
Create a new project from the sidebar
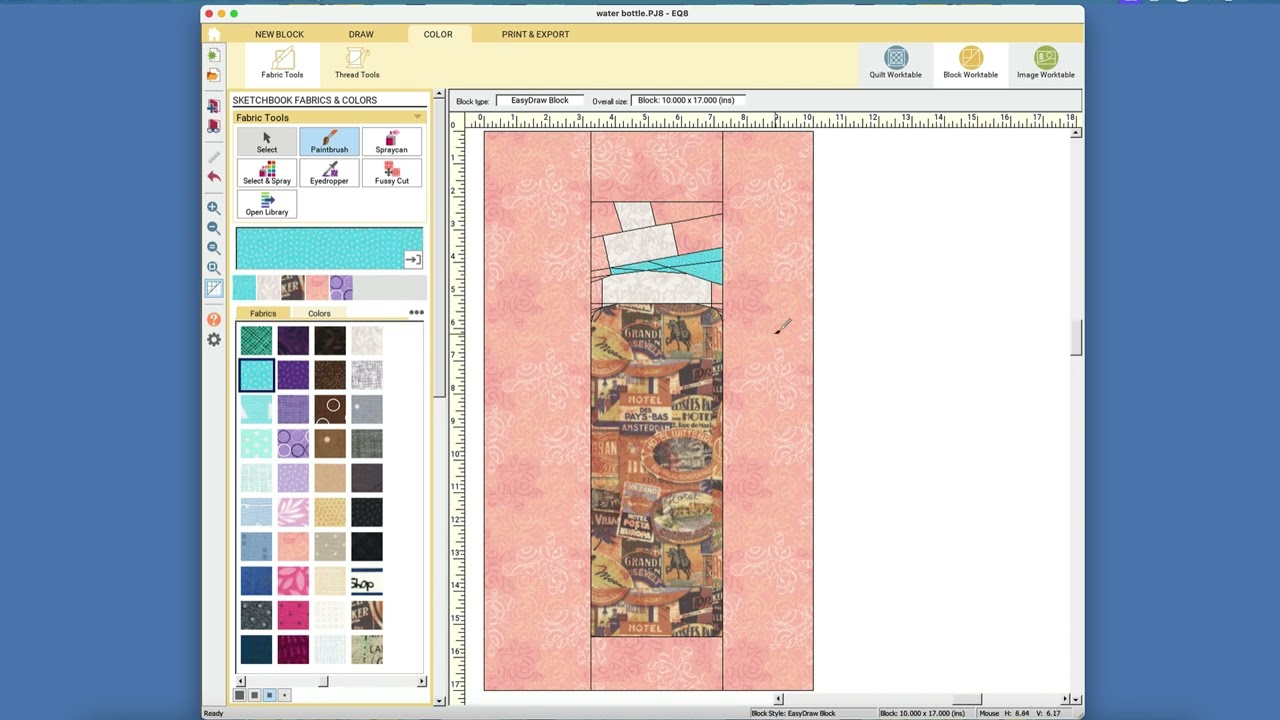tap(213, 56)
